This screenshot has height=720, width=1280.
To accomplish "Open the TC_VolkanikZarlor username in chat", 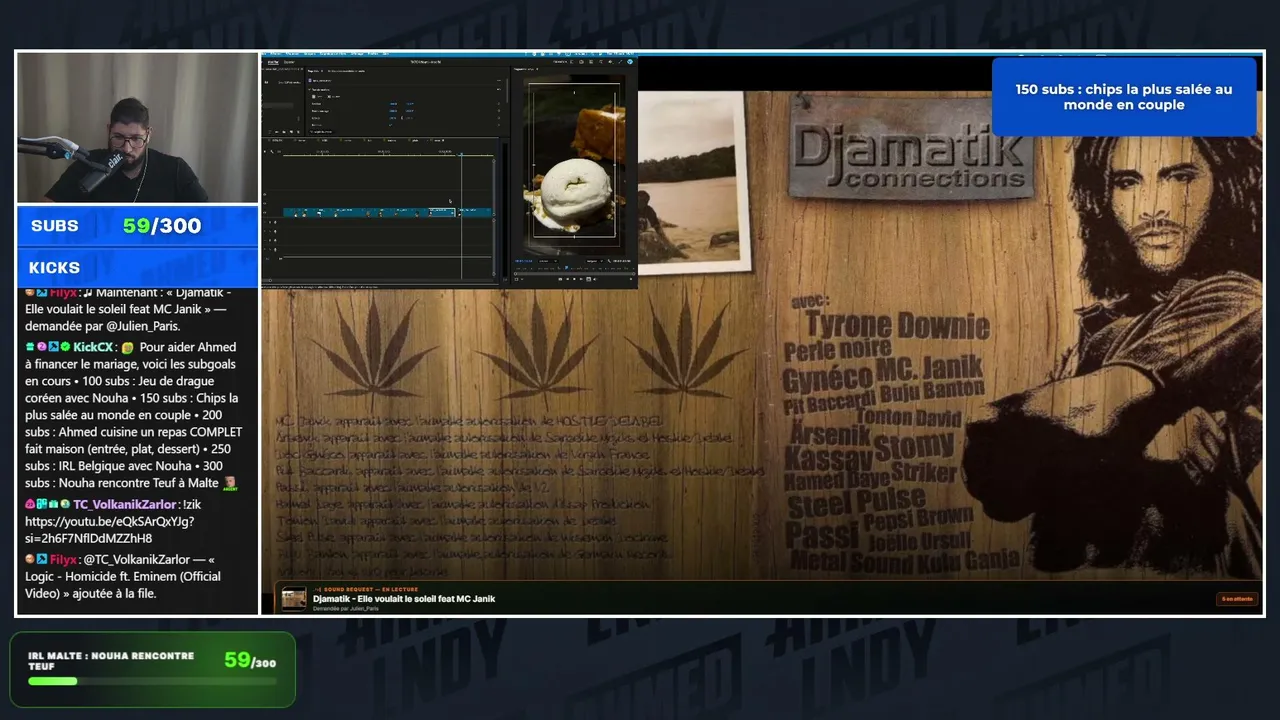I will (x=124, y=504).
